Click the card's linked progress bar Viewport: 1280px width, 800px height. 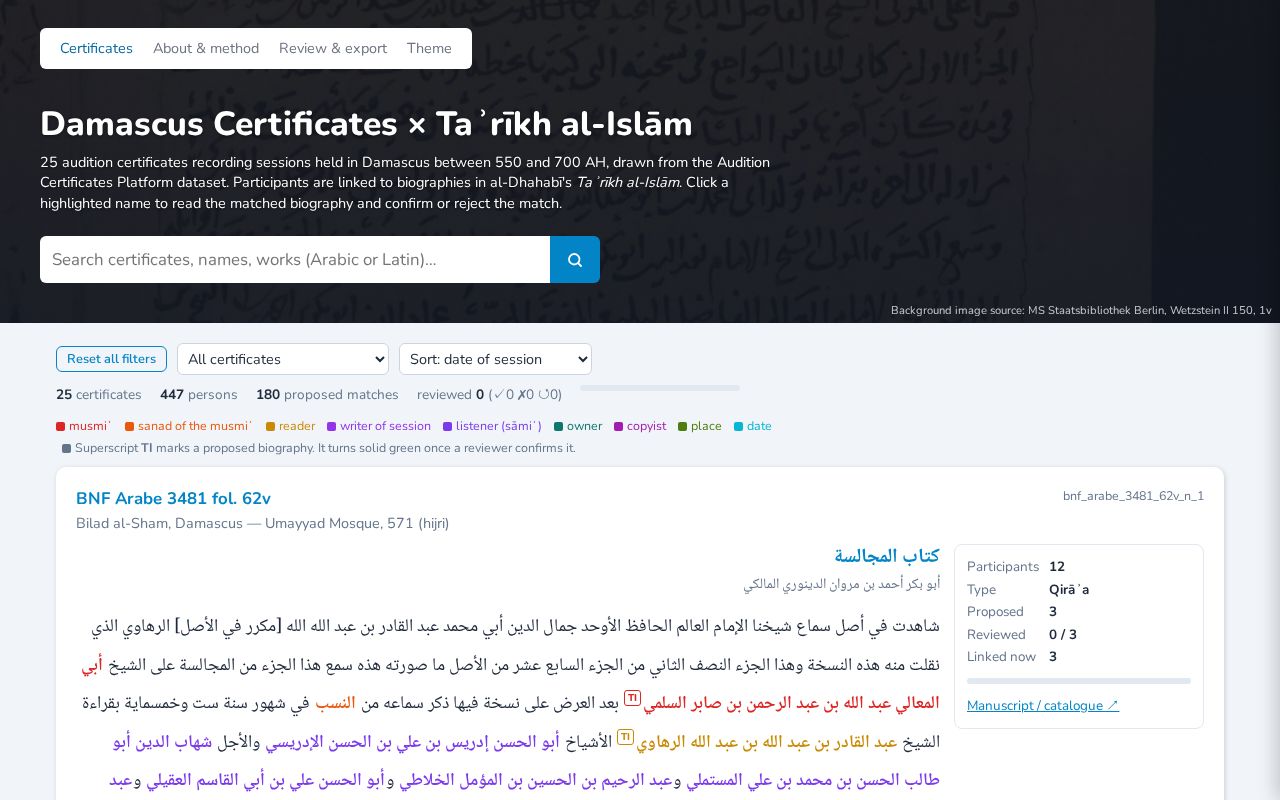(1079, 681)
